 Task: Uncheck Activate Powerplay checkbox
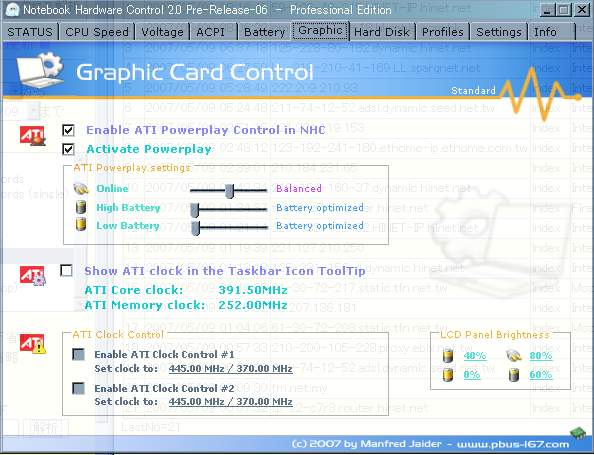coord(68,149)
